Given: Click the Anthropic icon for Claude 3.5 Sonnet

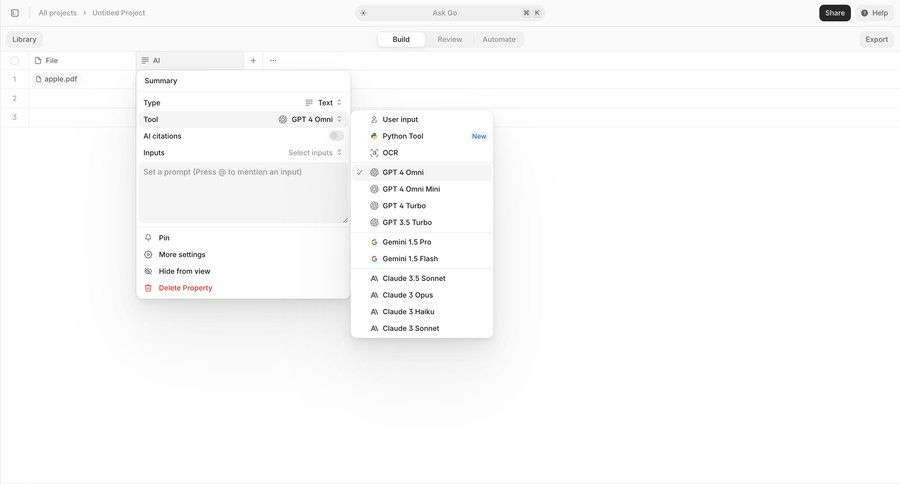Looking at the screenshot, I should [374, 278].
